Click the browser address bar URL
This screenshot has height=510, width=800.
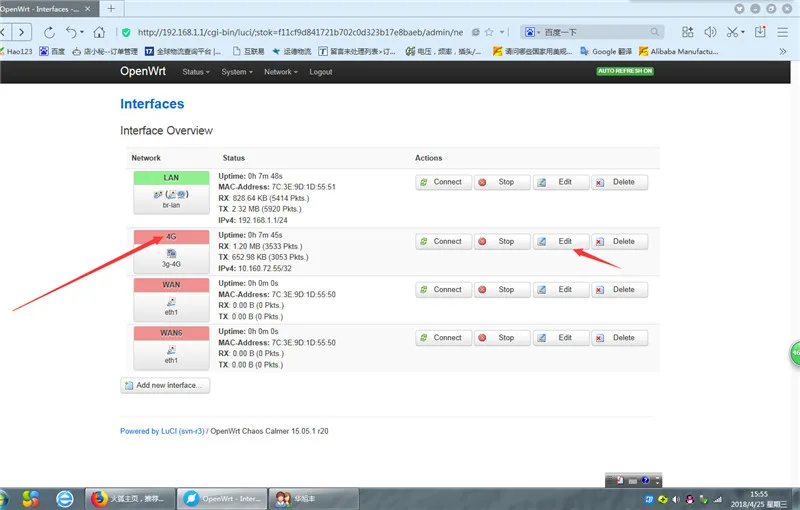pyautogui.click(x=301, y=32)
